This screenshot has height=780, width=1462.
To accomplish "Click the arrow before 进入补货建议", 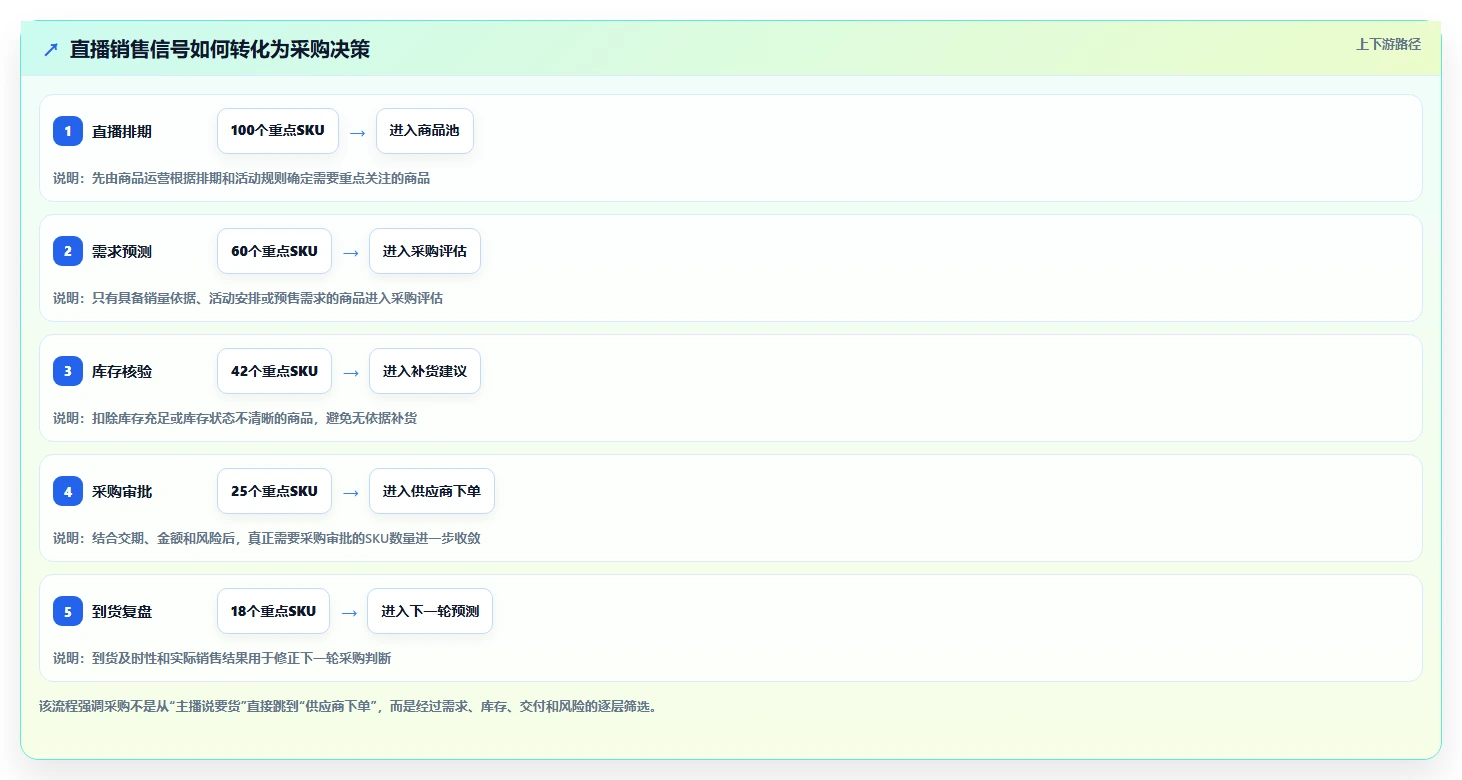I will pos(350,372).
